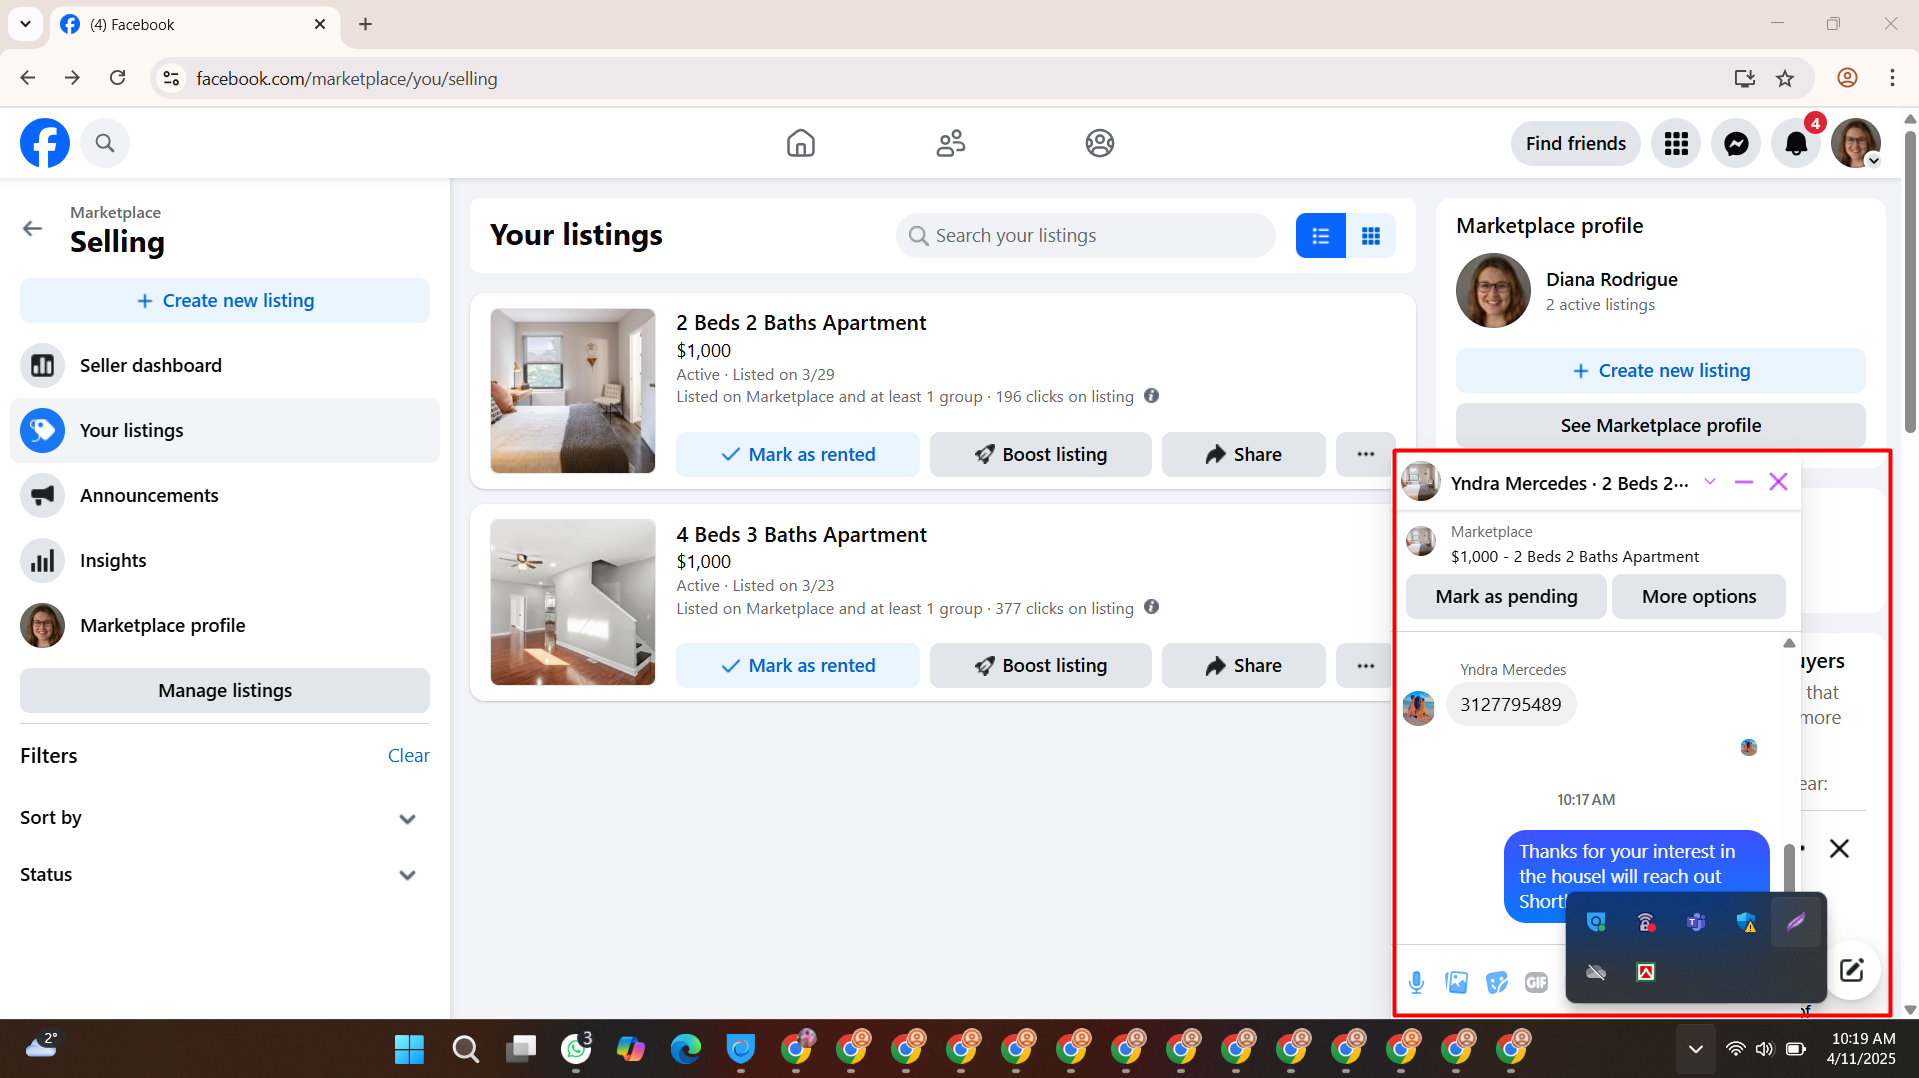Screen dimensions: 1919x1078
Task: Show info icon for 377 clicks on listing
Action: 1152,607
